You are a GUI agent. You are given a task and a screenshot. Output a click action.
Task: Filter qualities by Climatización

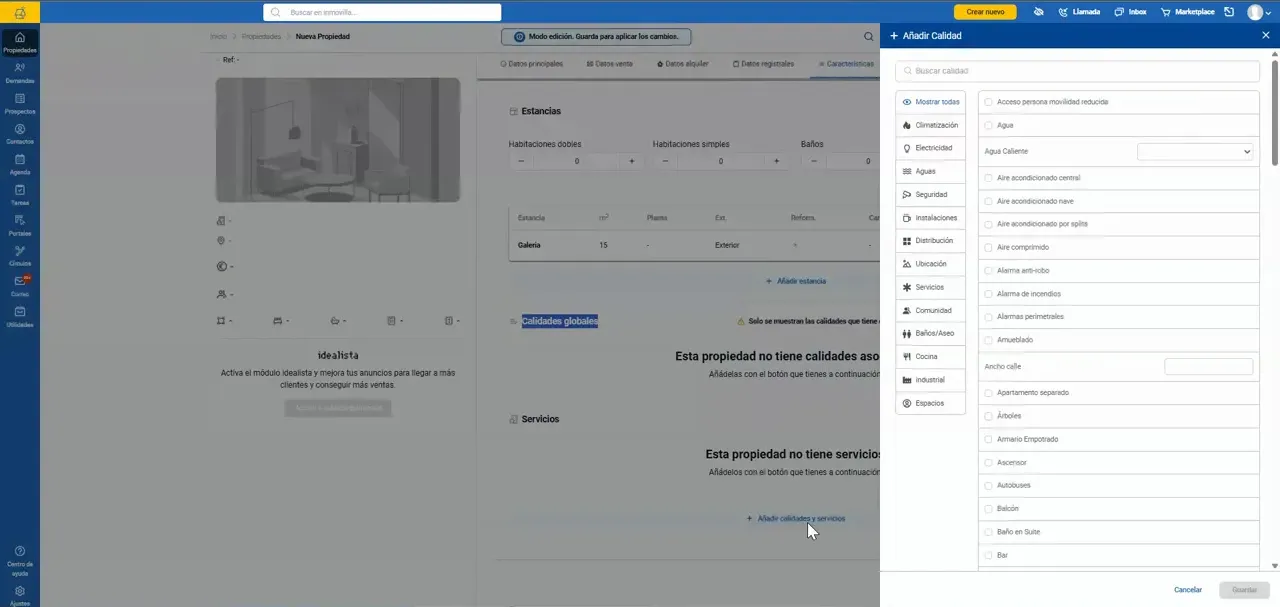(930, 125)
